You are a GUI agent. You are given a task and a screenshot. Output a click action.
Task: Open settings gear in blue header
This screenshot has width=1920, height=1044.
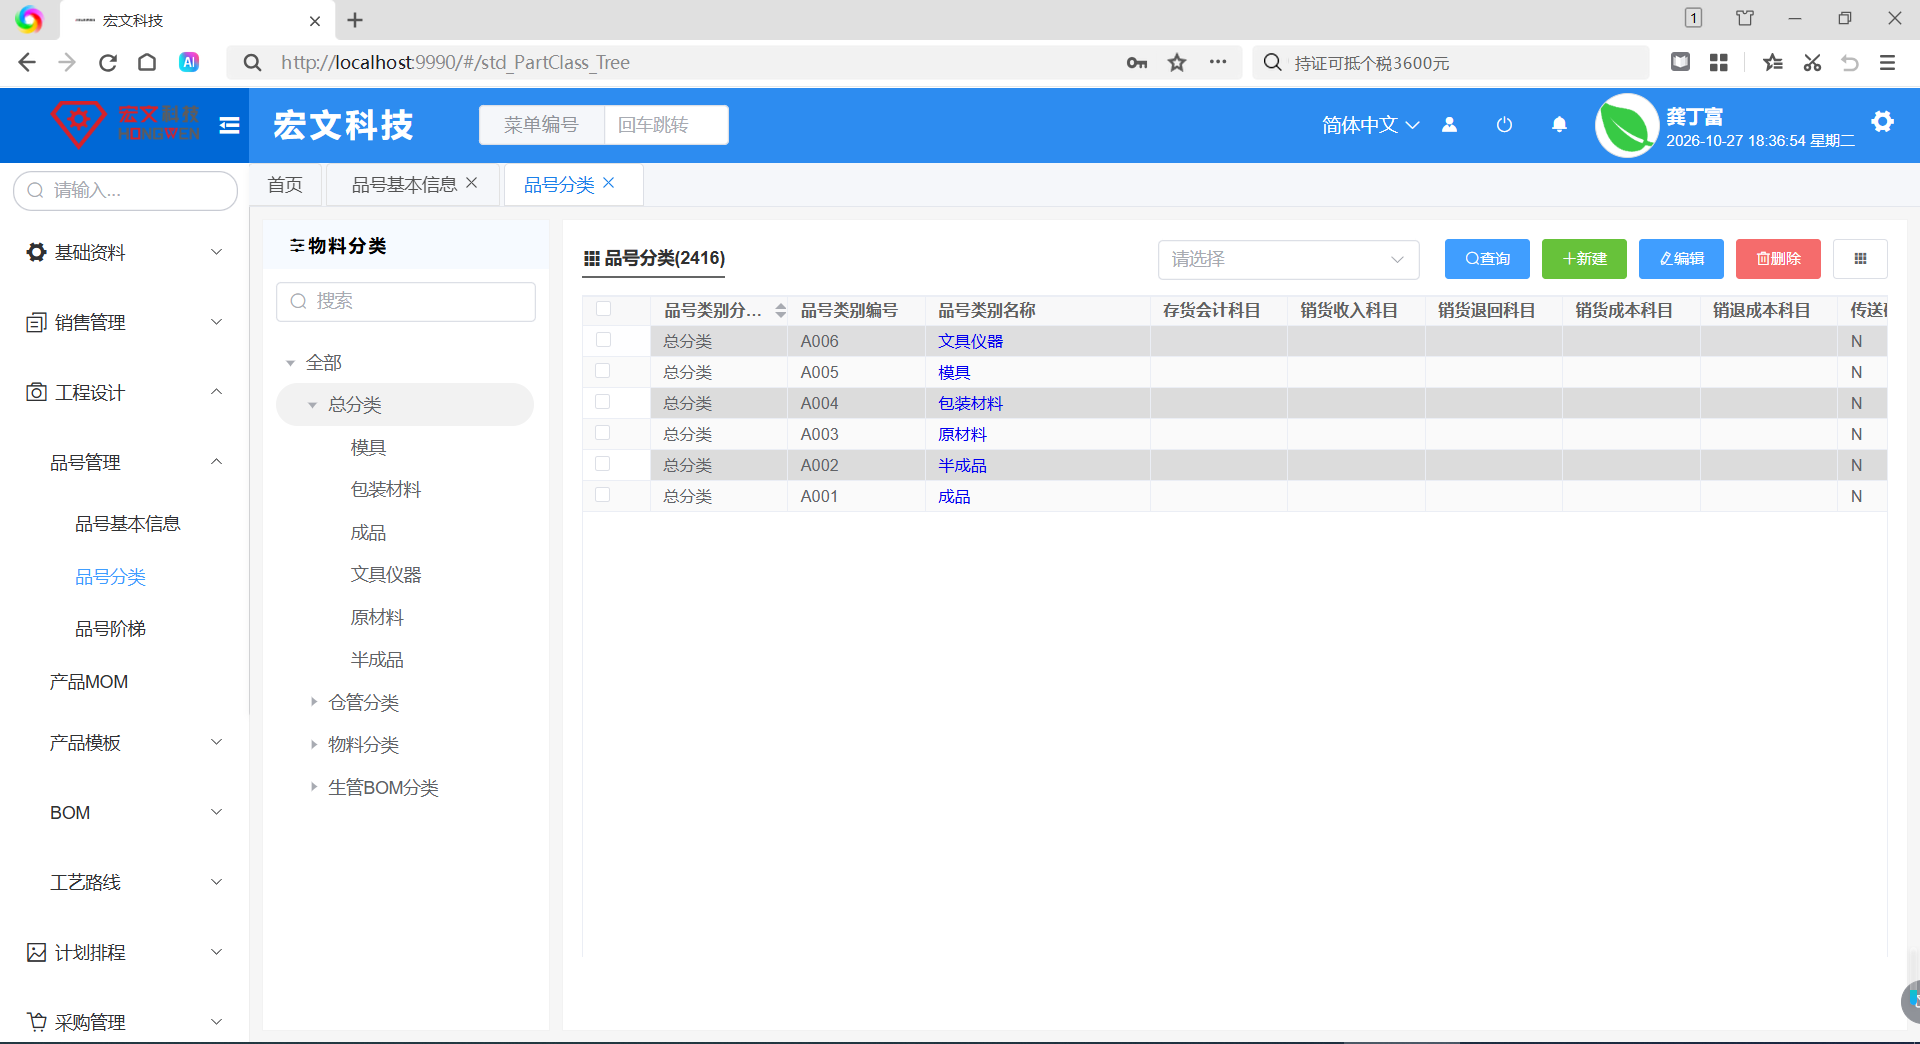(x=1882, y=122)
